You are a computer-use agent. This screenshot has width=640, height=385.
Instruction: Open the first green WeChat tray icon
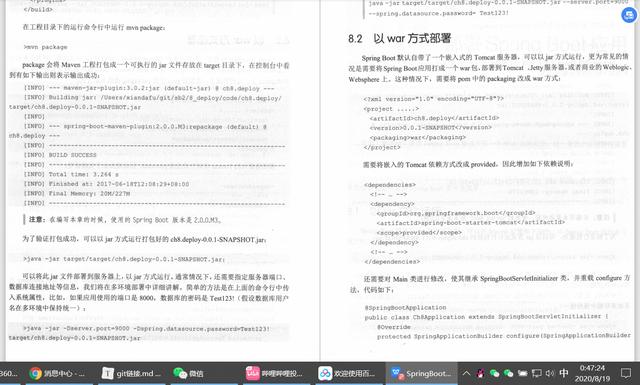click(494, 373)
